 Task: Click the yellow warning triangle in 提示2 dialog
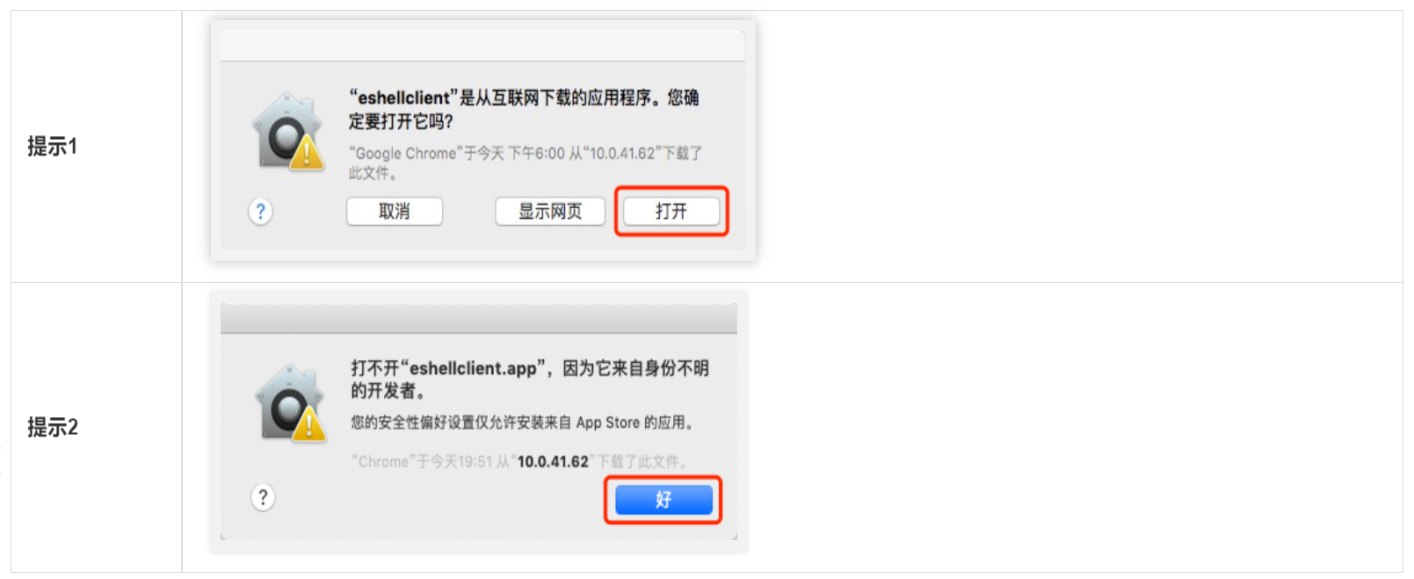[308, 425]
